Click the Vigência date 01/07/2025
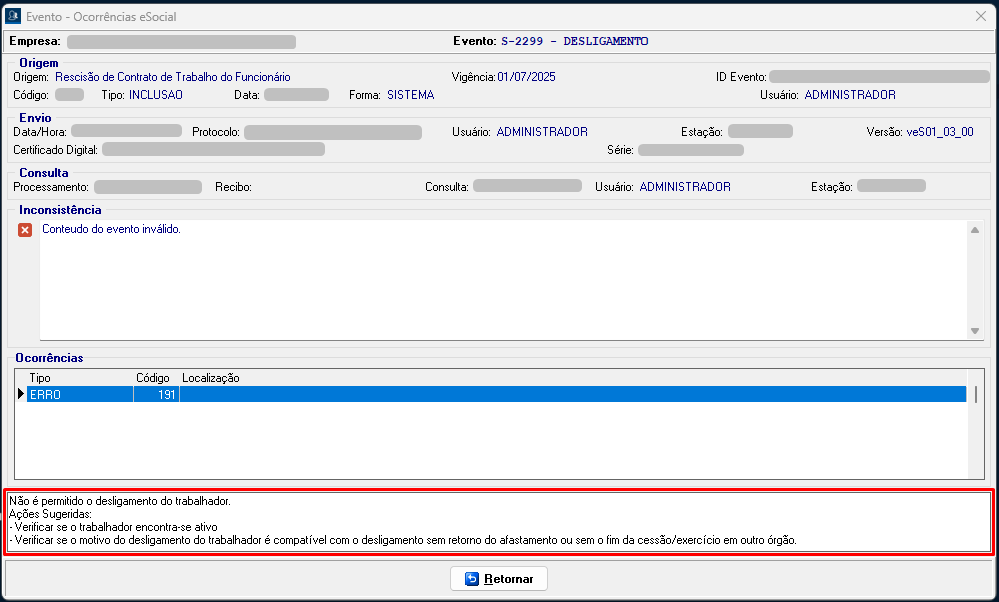This screenshot has width=999, height=602. click(x=526, y=77)
